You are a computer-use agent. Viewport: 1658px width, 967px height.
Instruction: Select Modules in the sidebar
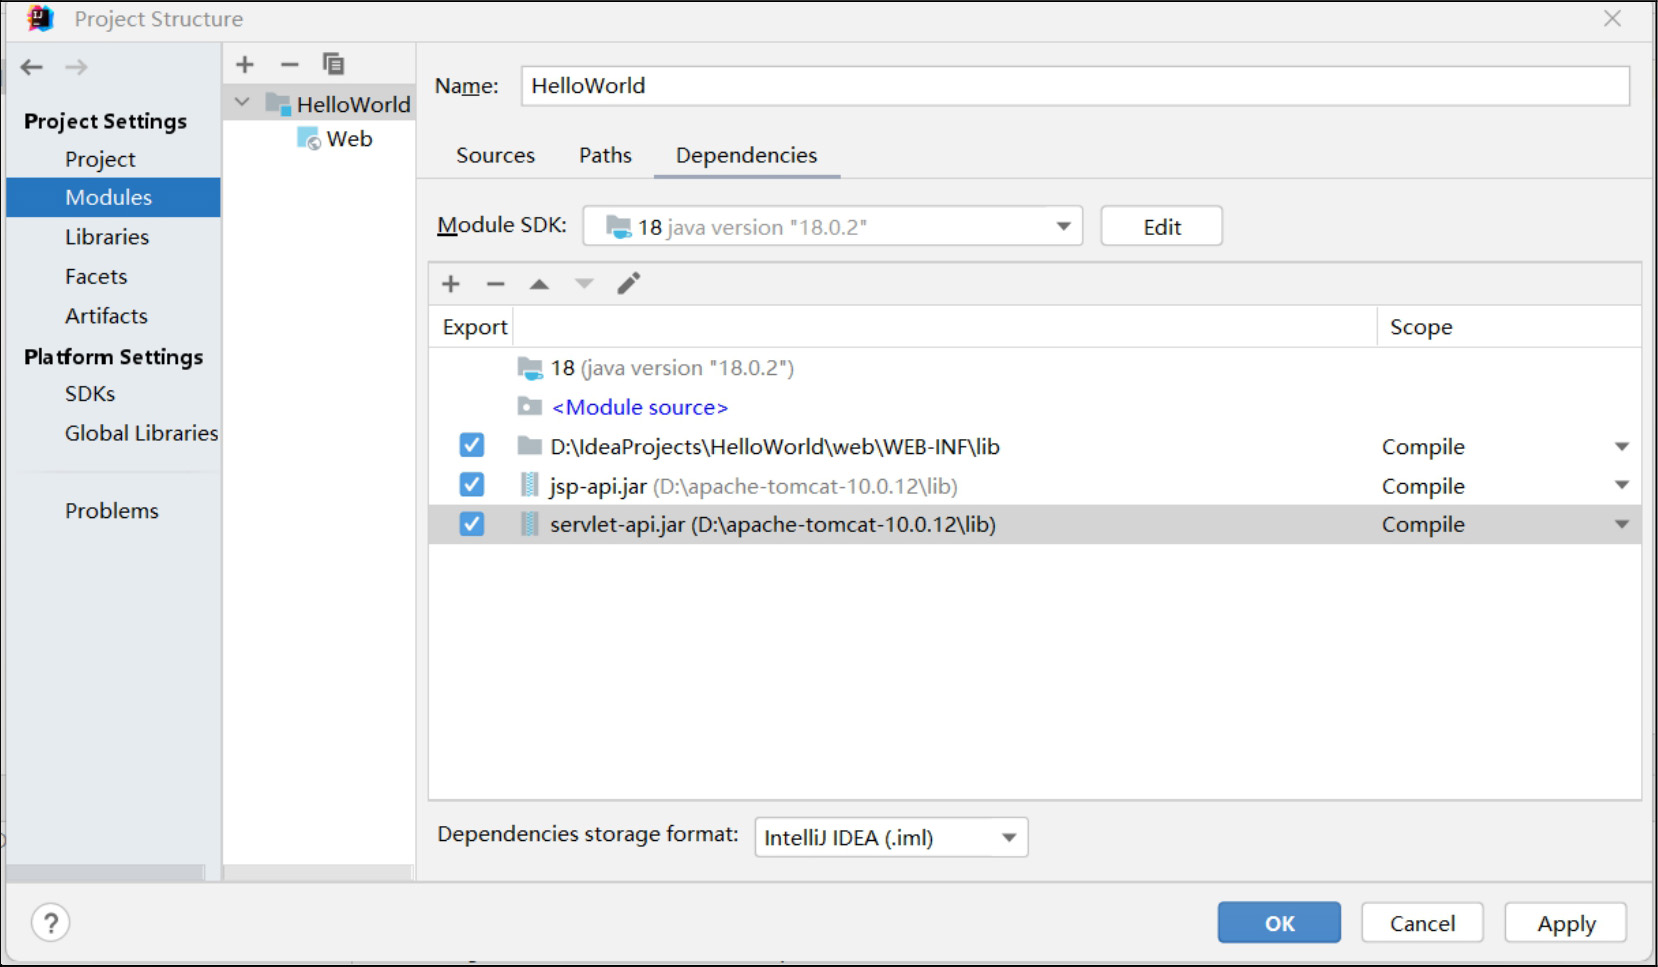[113, 197]
